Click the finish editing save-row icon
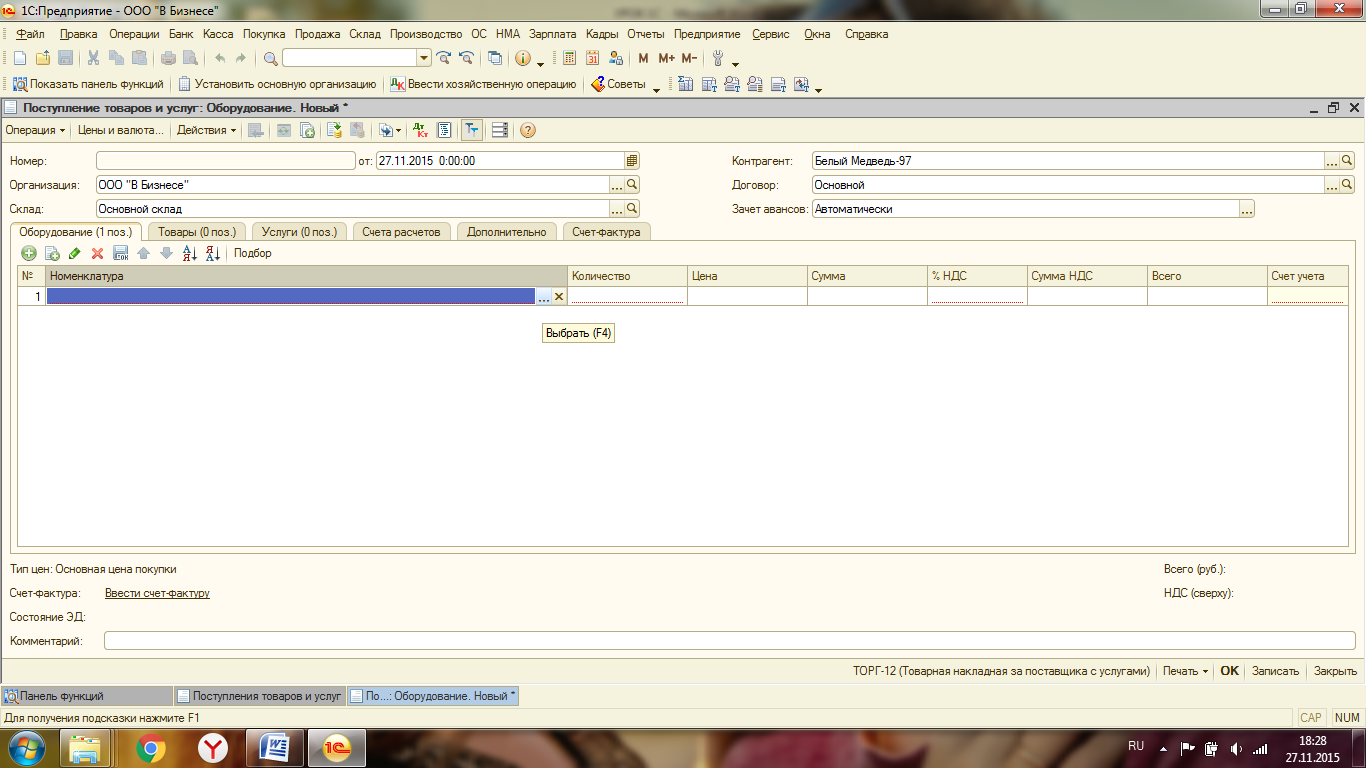The width and height of the screenshot is (1366, 768). [121, 254]
